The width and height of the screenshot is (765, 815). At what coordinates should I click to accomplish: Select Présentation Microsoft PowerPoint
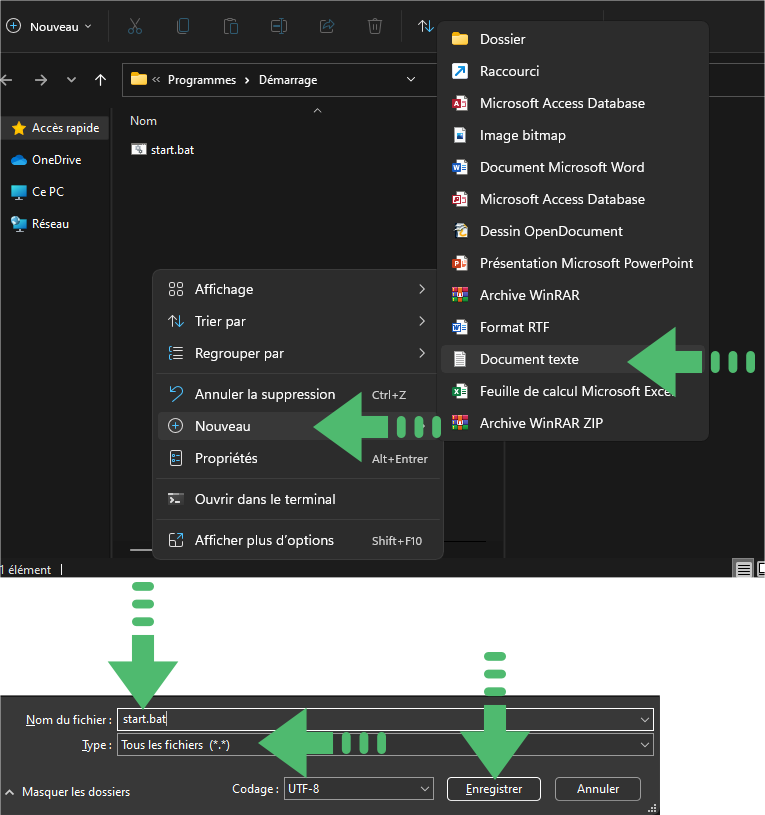[x=573, y=264]
